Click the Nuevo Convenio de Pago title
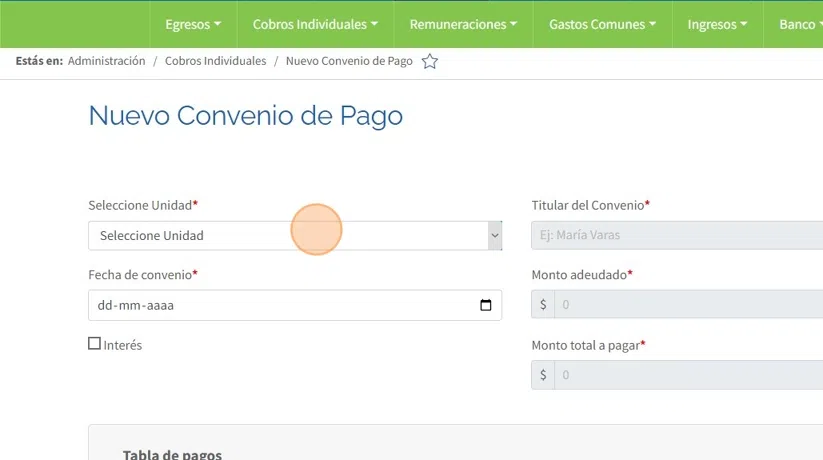This screenshot has width=823, height=460. tap(246, 116)
